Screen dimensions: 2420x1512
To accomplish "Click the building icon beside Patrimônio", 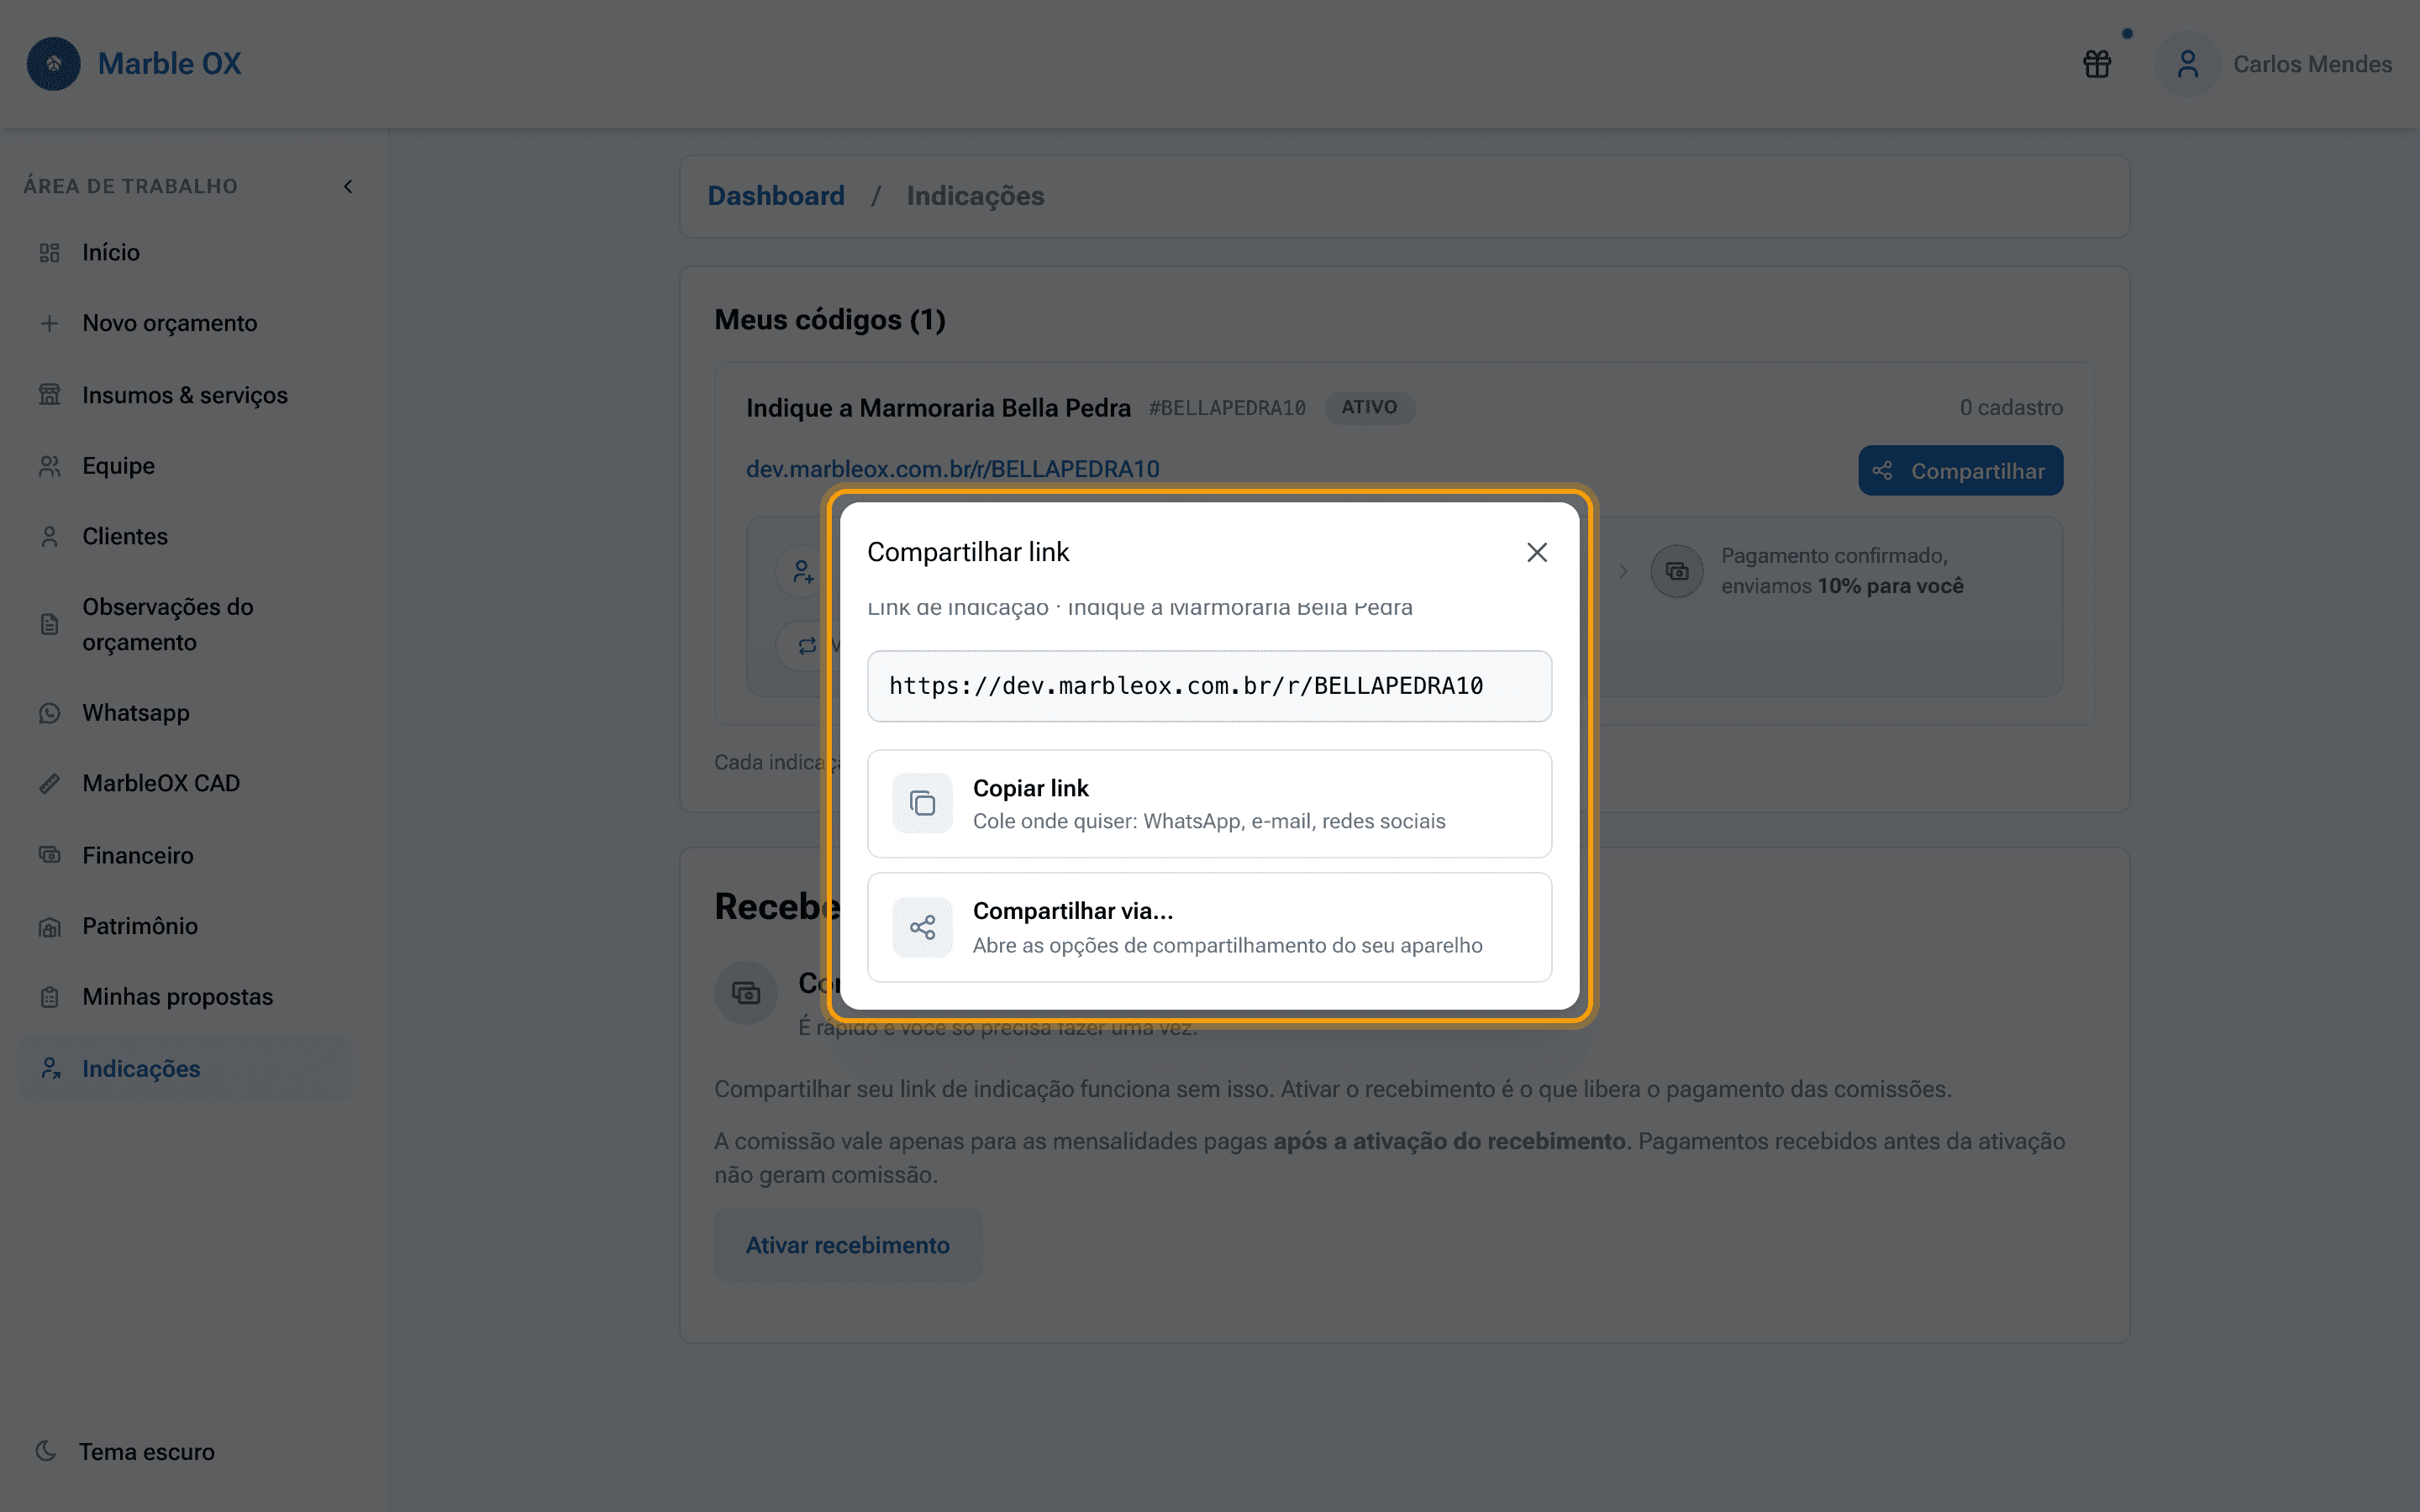I will (50, 927).
